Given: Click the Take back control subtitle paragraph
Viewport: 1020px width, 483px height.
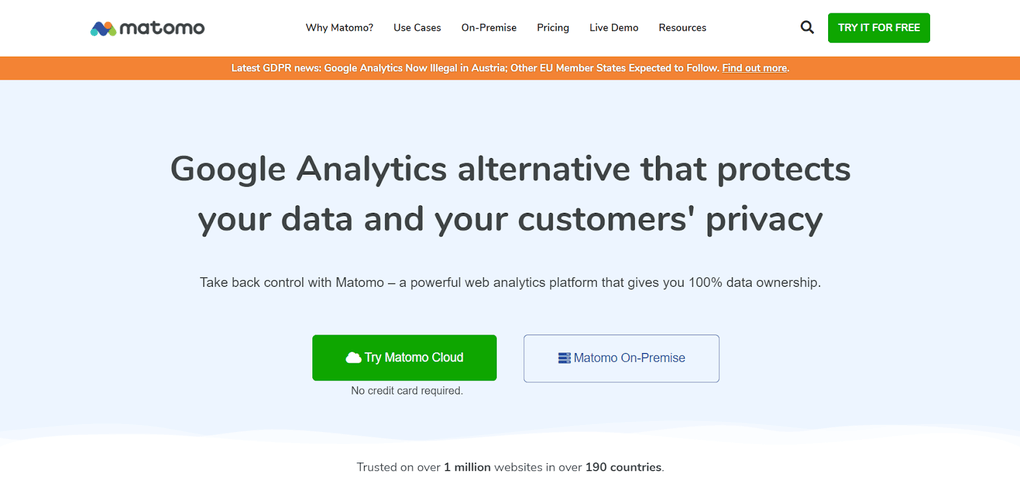Looking at the screenshot, I should tap(510, 283).
